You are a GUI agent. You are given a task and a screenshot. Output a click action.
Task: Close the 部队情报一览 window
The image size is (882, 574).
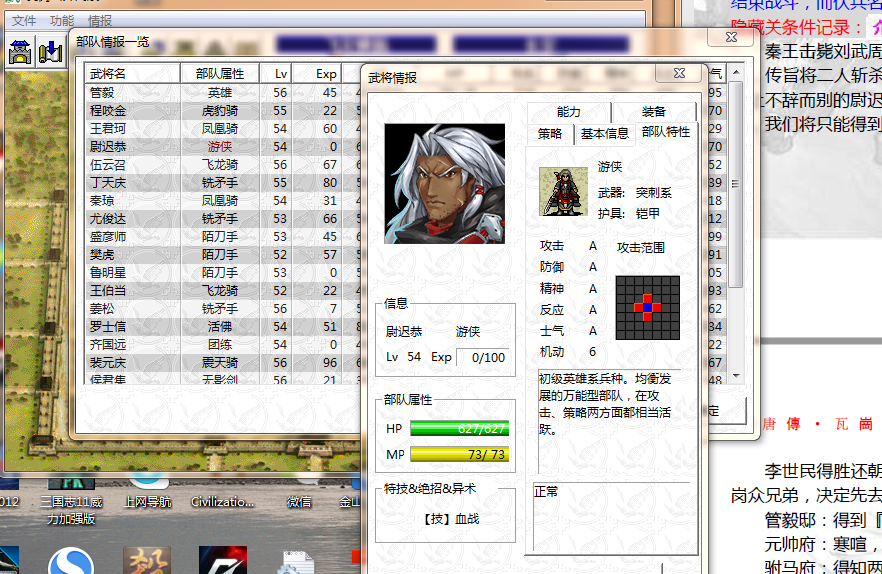tap(731, 37)
